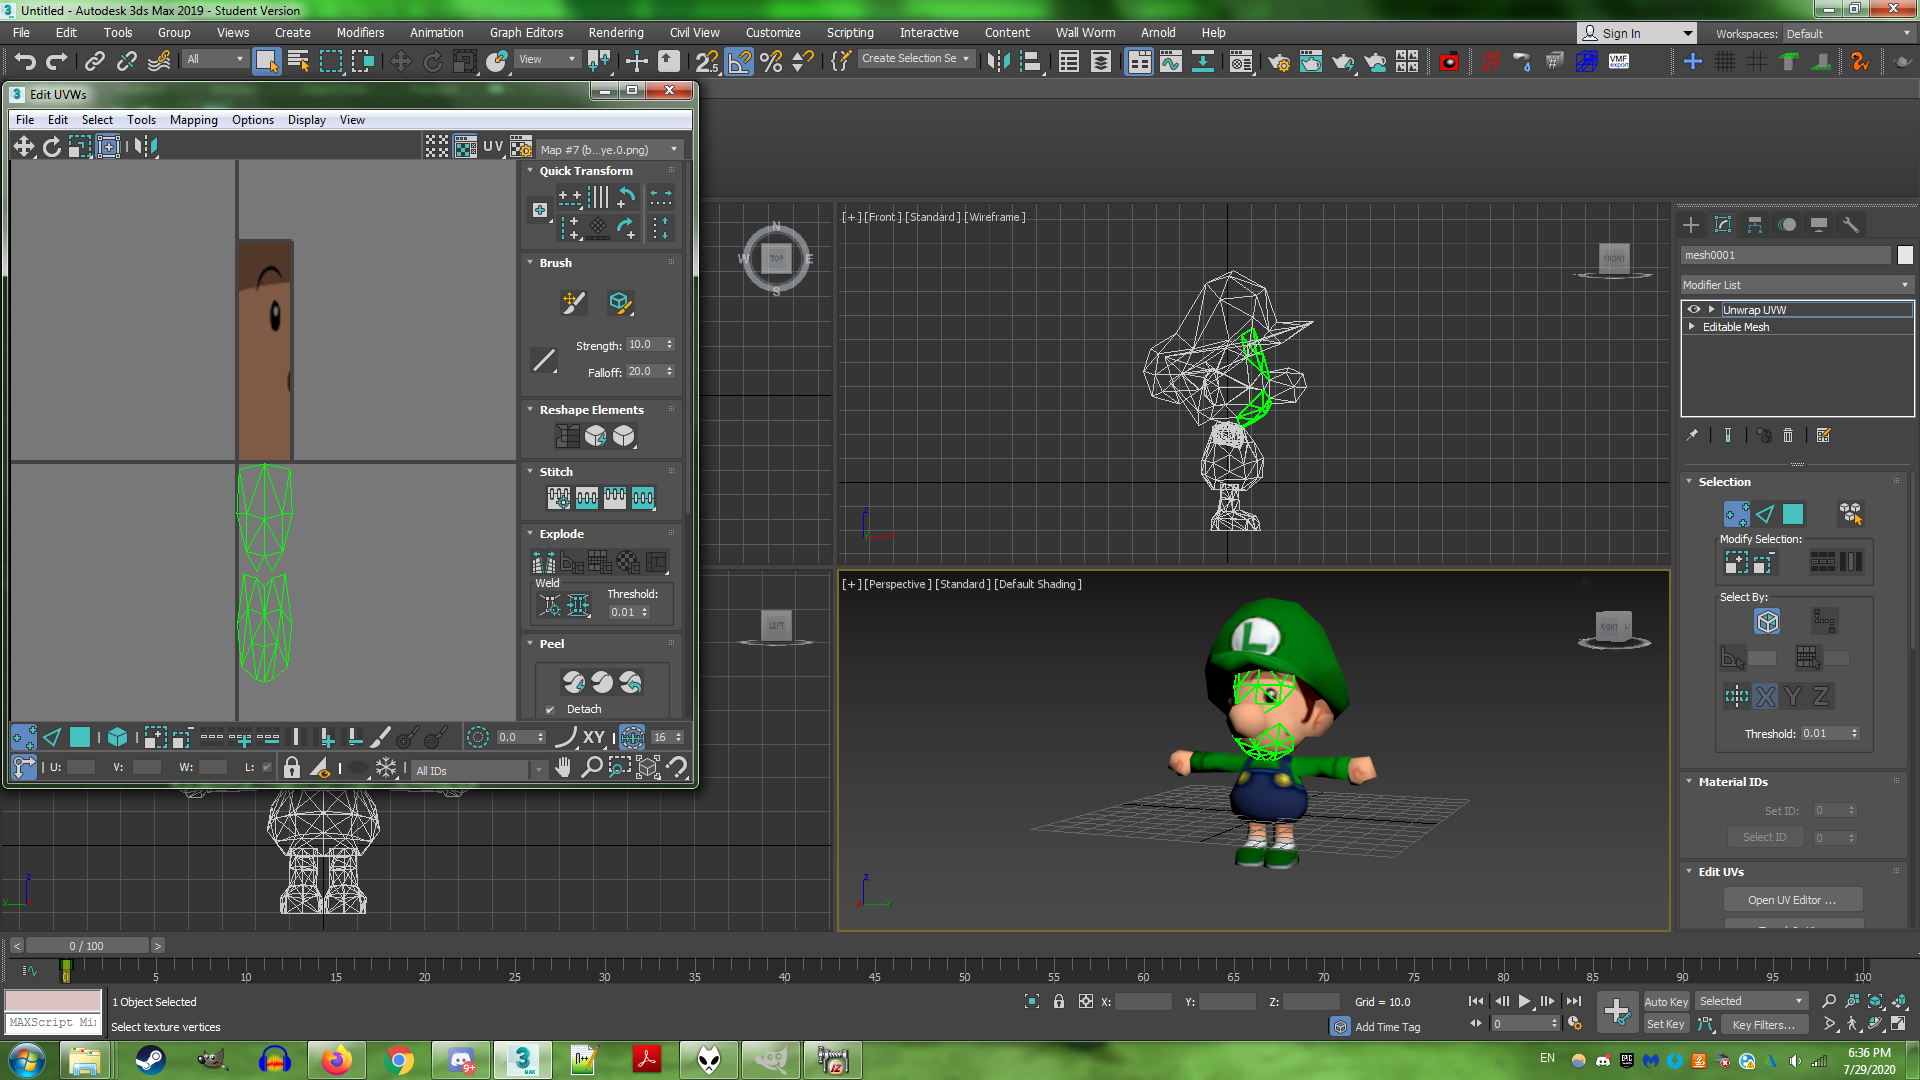Select Polygon mode in Selection rollout
1920x1080 pixels.
click(1793, 514)
